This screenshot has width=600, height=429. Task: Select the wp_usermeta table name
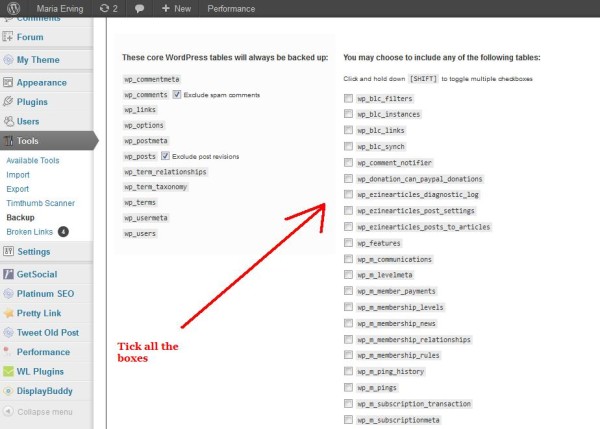(146, 218)
